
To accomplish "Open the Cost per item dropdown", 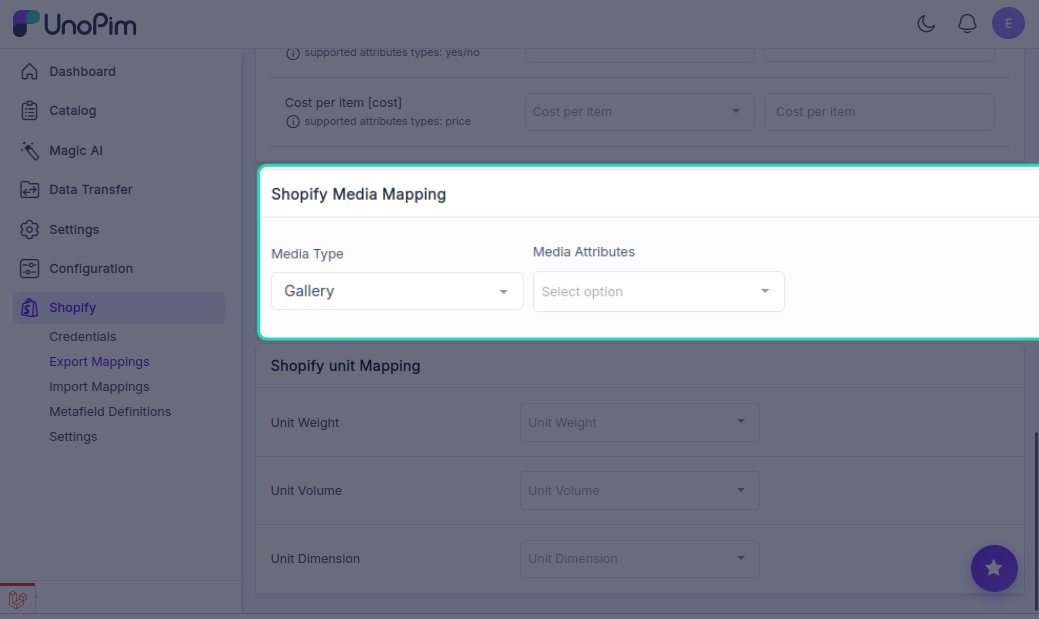I will (x=639, y=112).
